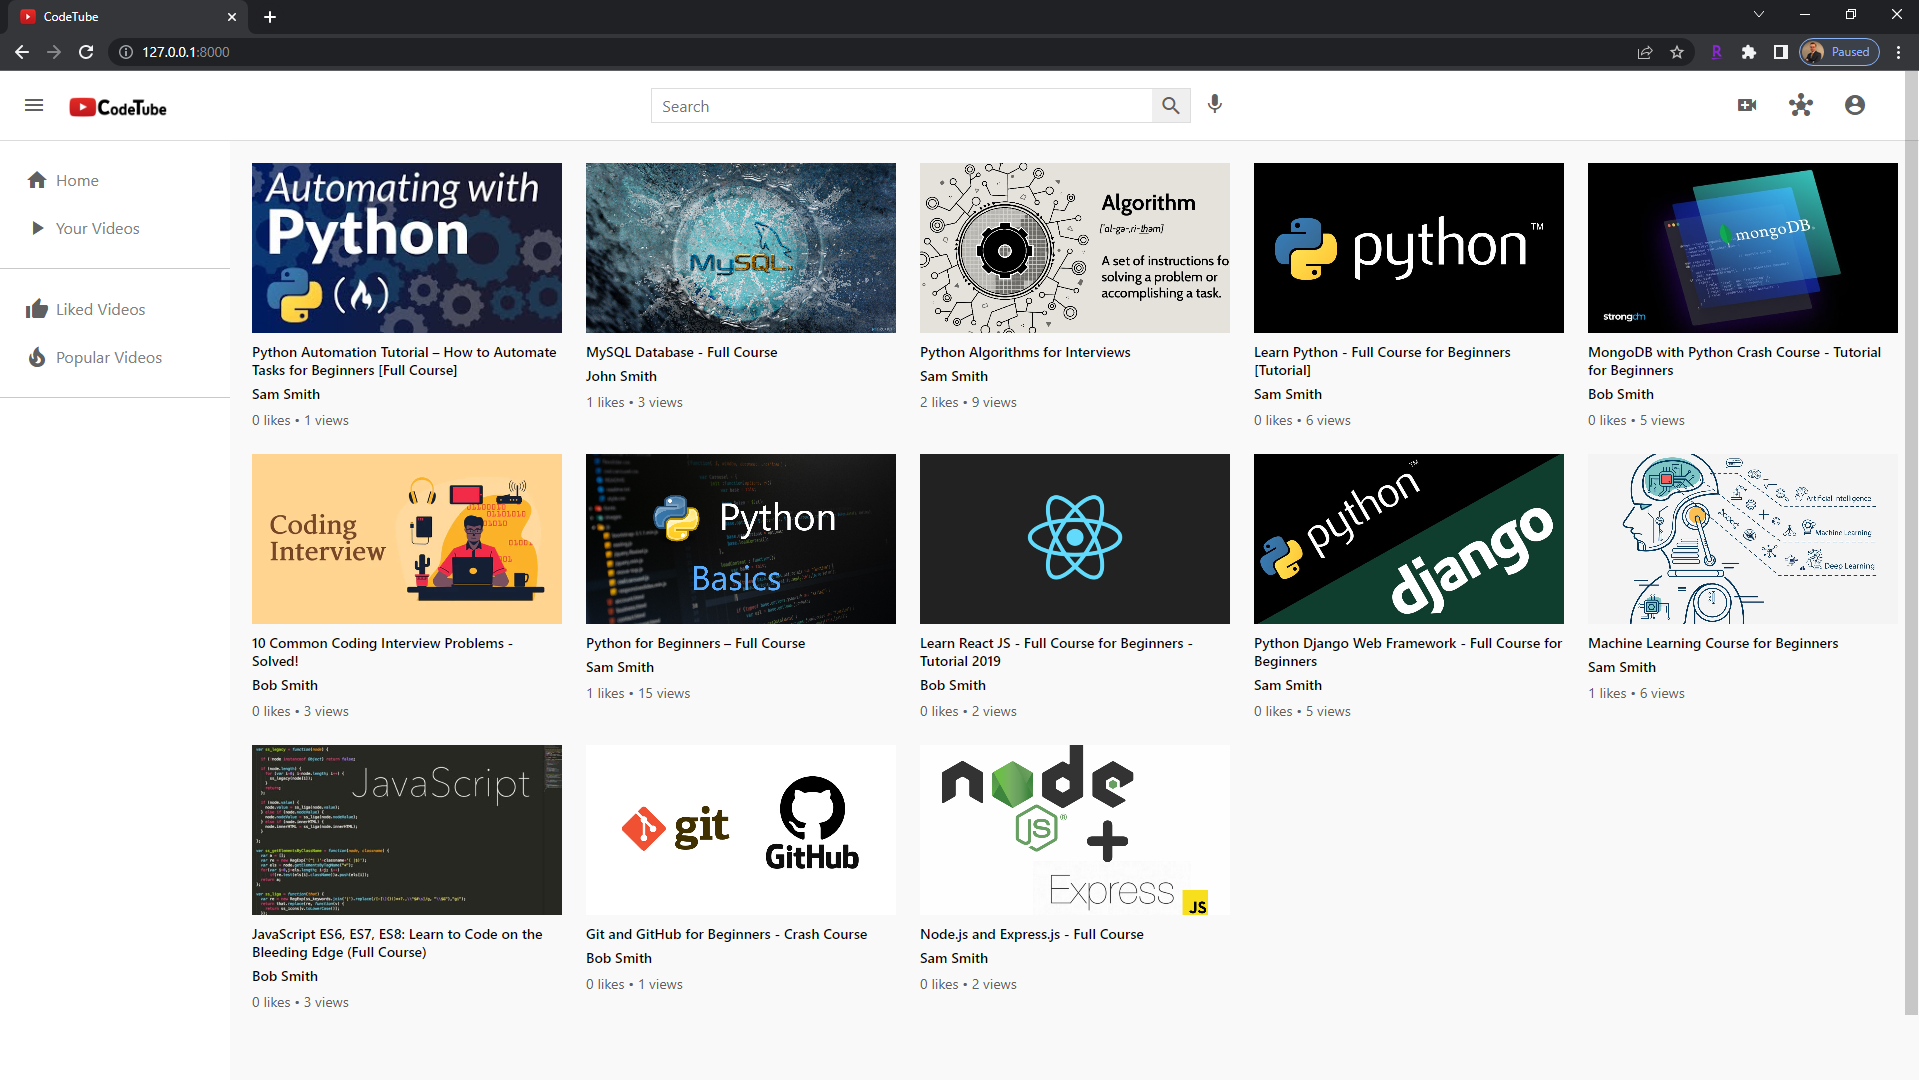Image resolution: width=1919 pixels, height=1080 pixels.
Task: Open the node Express thumbnail
Action: (1075, 830)
